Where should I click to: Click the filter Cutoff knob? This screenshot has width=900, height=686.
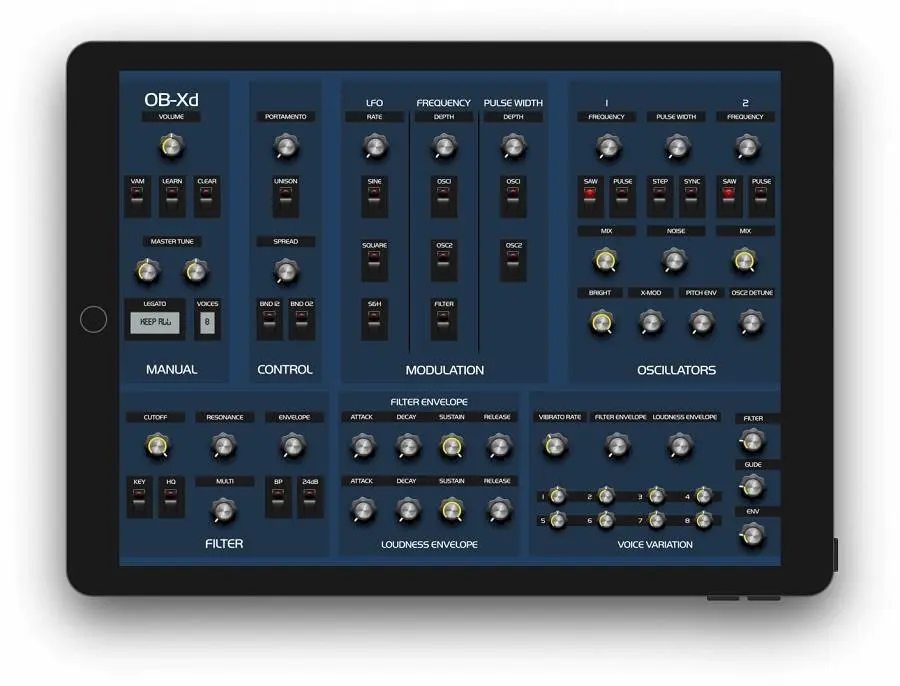pos(156,446)
